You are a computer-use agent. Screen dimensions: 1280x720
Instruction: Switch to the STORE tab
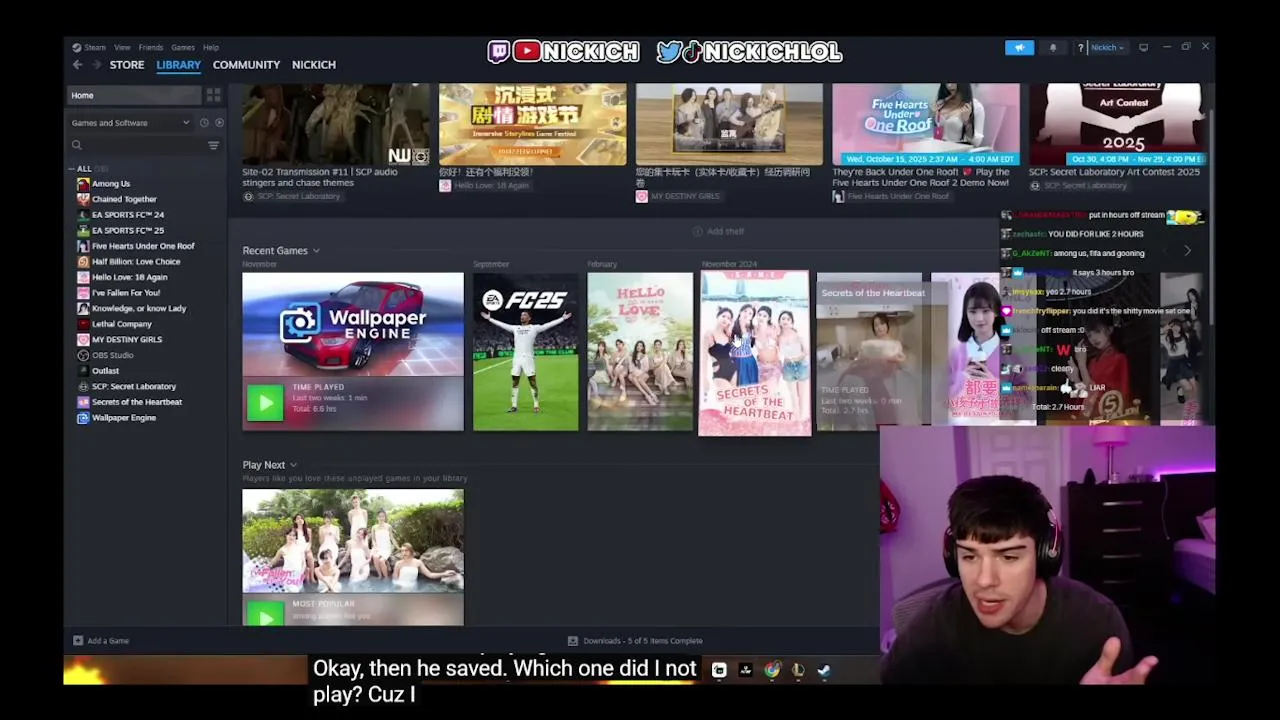(x=127, y=65)
